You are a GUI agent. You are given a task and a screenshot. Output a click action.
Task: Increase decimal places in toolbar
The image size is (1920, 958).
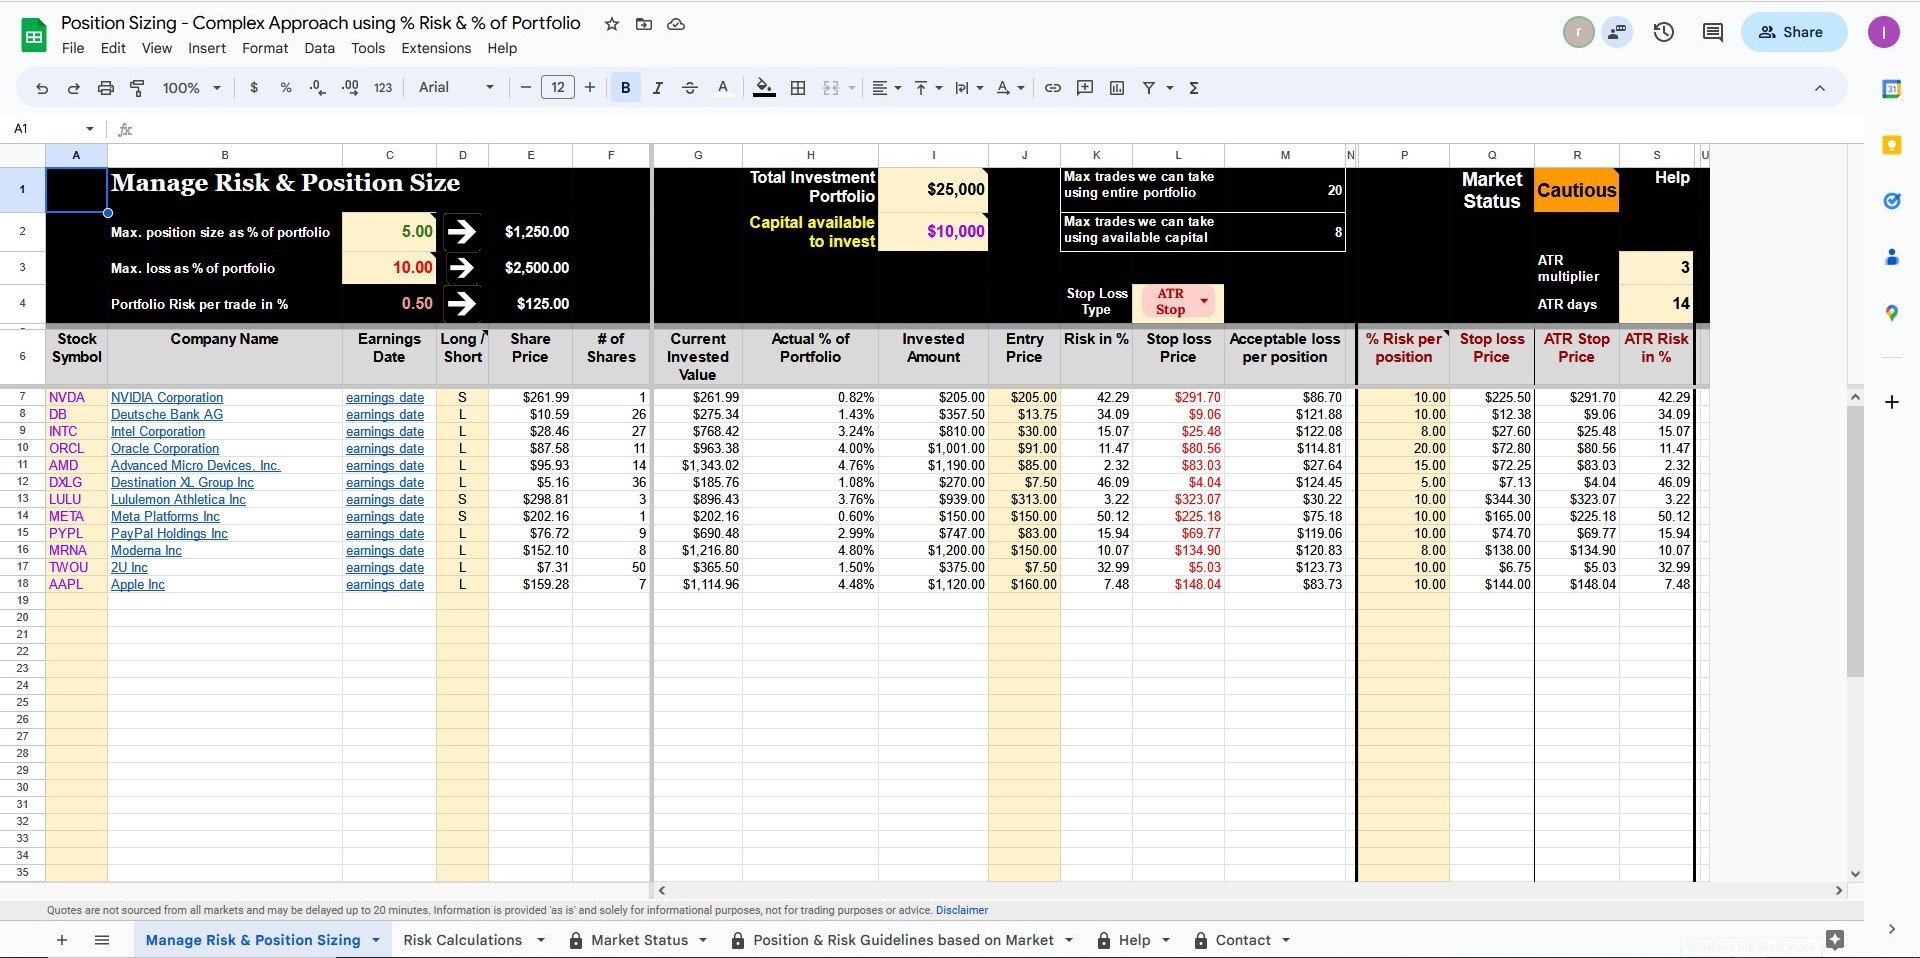(x=350, y=88)
